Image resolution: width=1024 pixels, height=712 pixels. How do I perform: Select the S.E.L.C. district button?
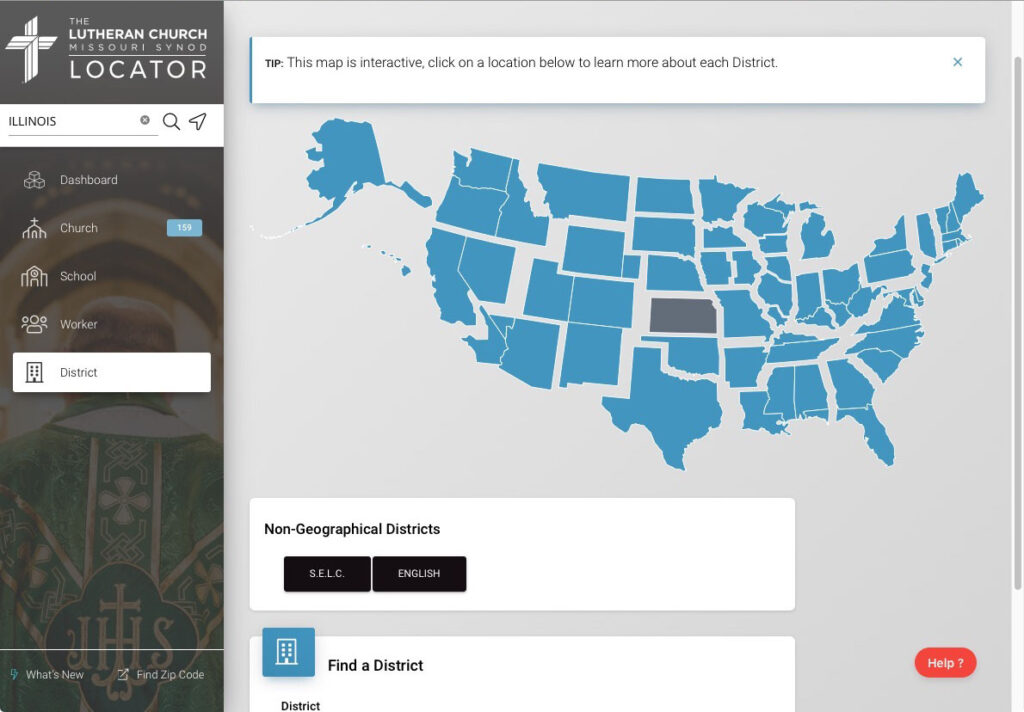pyautogui.click(x=327, y=574)
